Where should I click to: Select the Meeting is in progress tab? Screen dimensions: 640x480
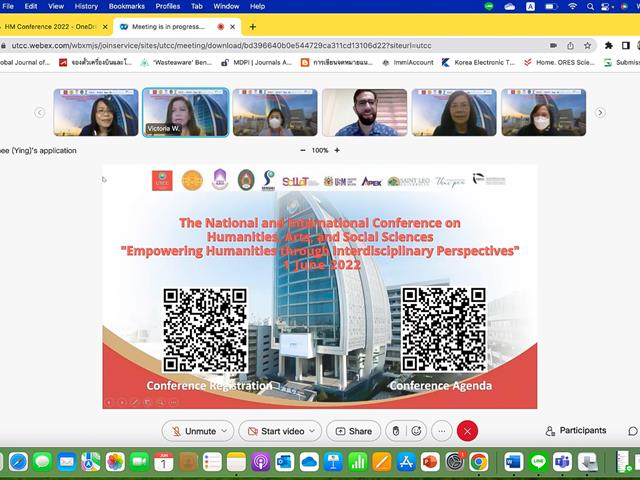168,27
